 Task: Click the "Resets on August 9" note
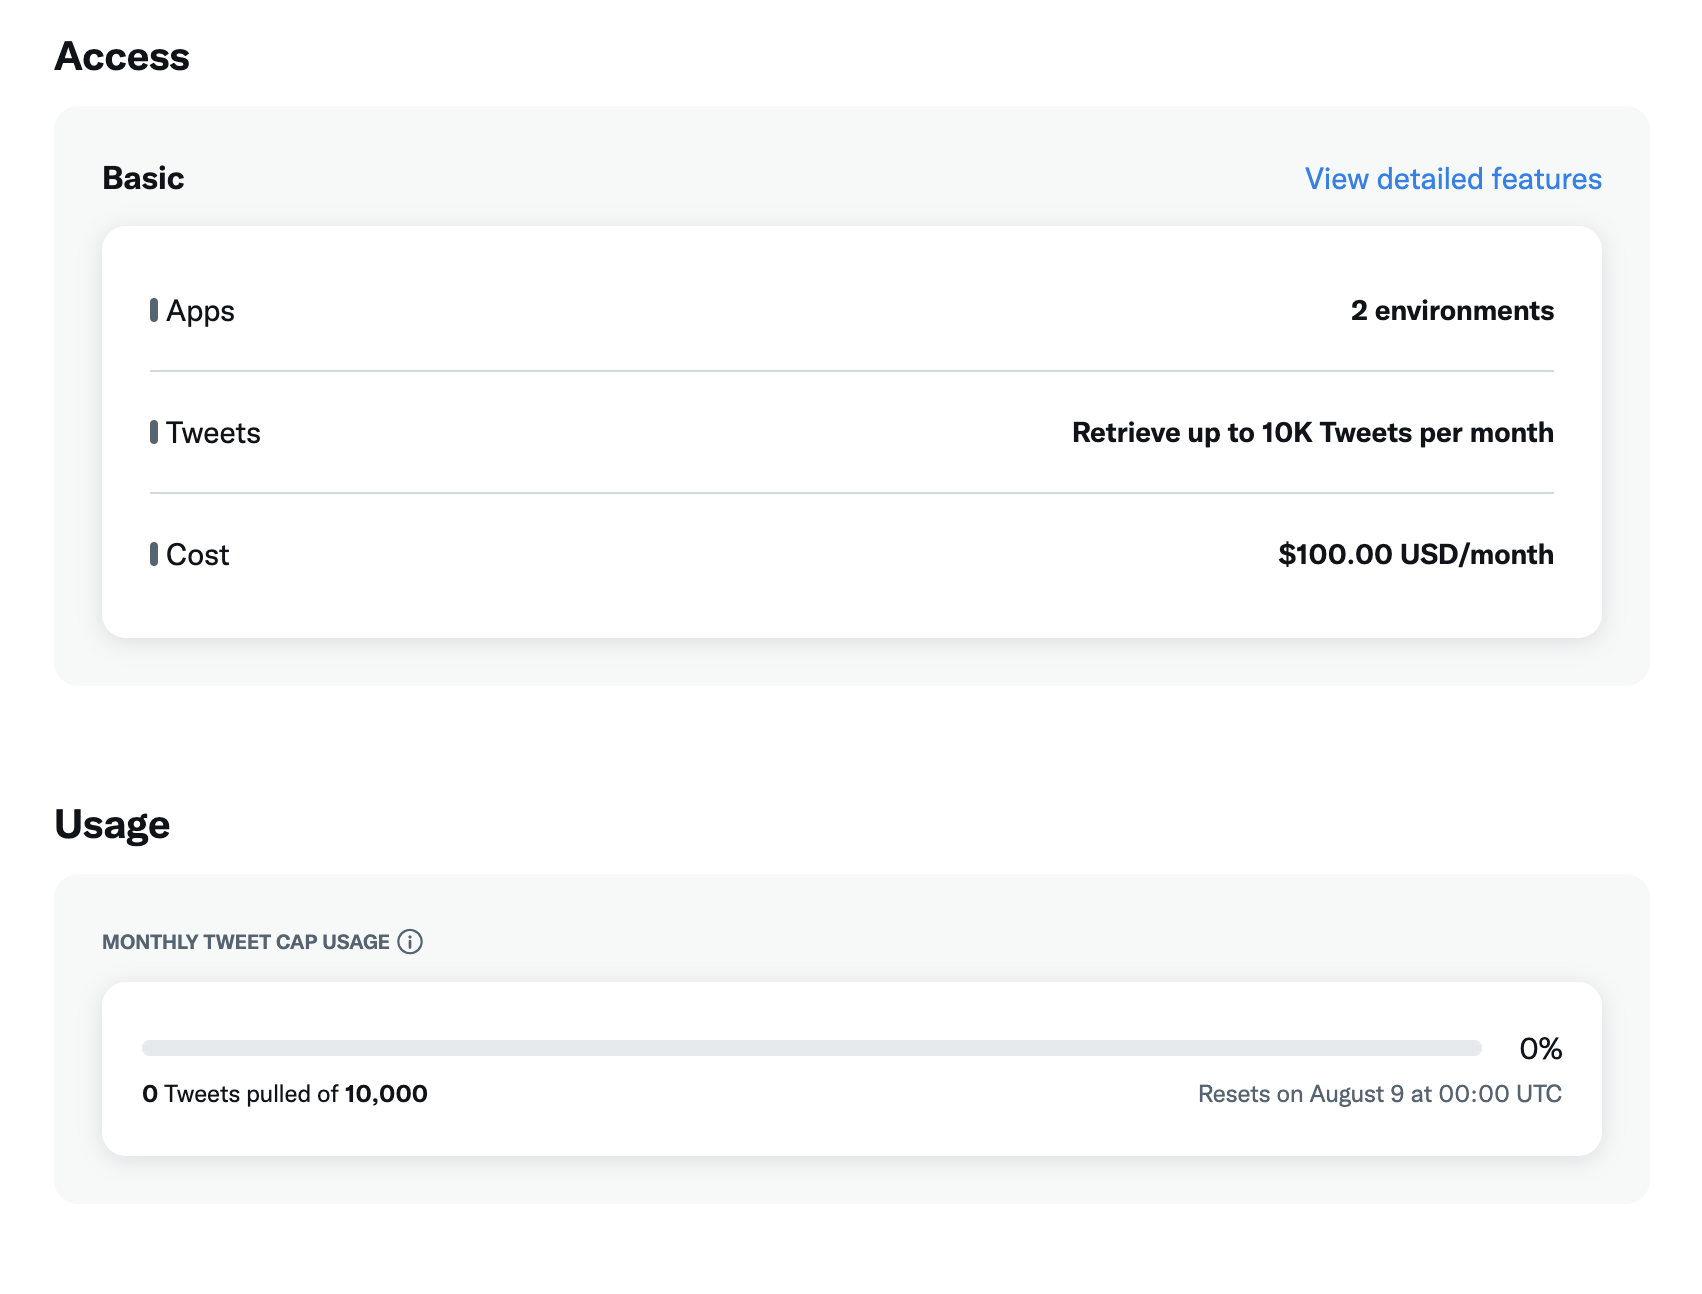click(x=1379, y=1094)
